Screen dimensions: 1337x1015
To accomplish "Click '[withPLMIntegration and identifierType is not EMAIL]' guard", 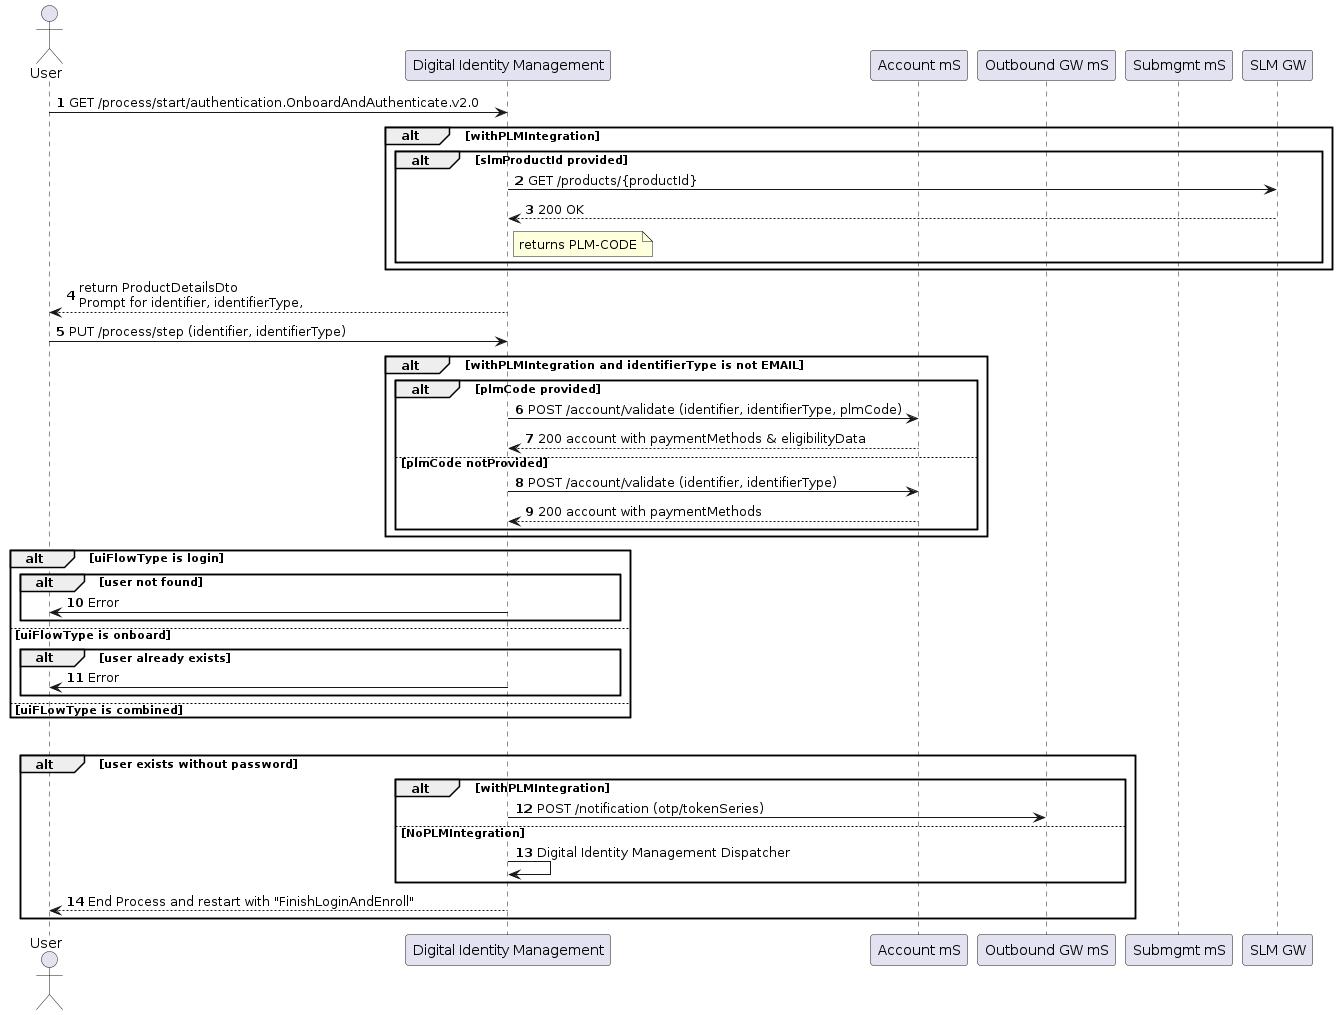I will point(634,365).
